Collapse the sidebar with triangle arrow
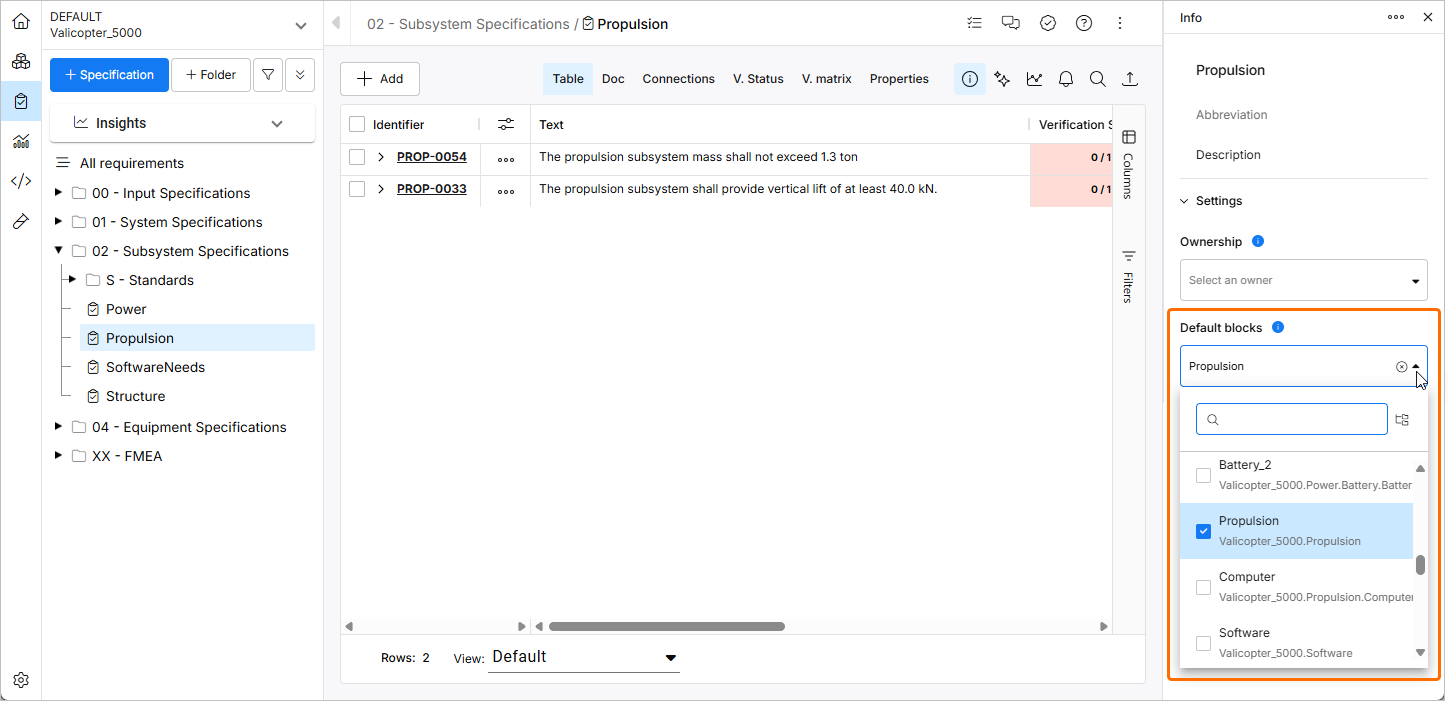 point(336,23)
